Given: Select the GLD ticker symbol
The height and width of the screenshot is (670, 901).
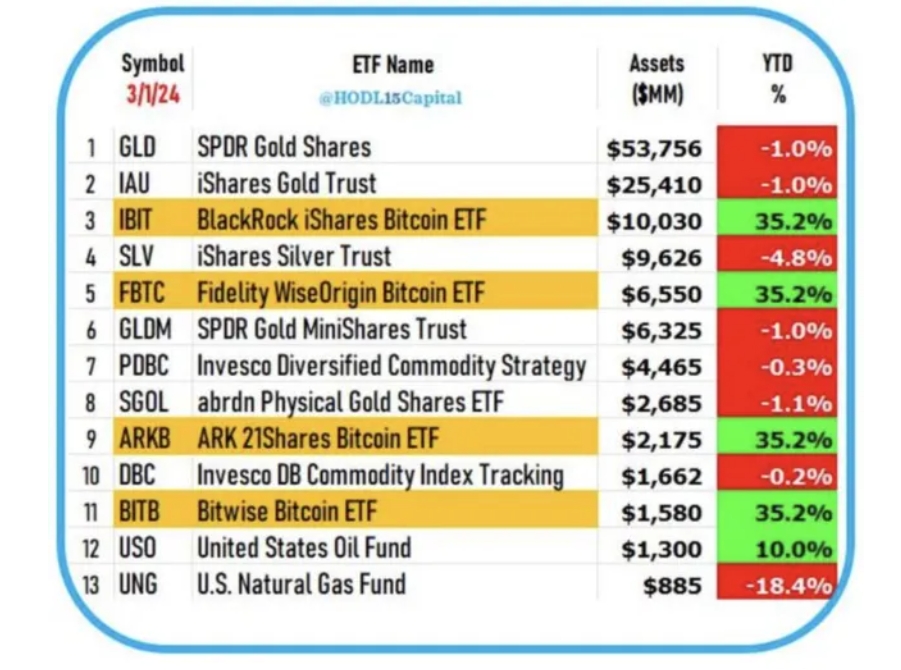Looking at the screenshot, I should click(x=136, y=148).
